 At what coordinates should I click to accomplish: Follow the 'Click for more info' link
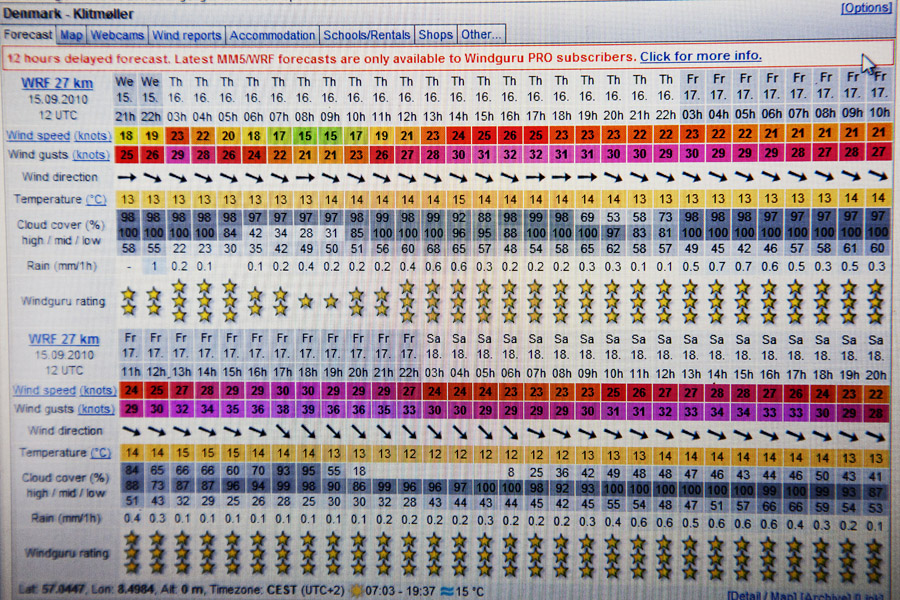click(700, 56)
